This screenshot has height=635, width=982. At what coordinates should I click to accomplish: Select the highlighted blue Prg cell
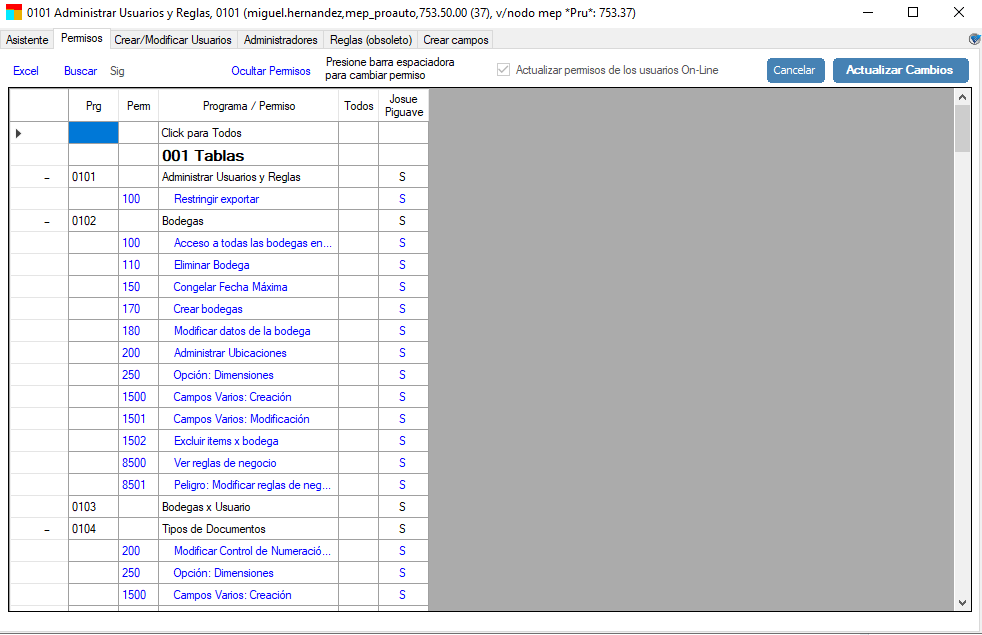(93, 133)
